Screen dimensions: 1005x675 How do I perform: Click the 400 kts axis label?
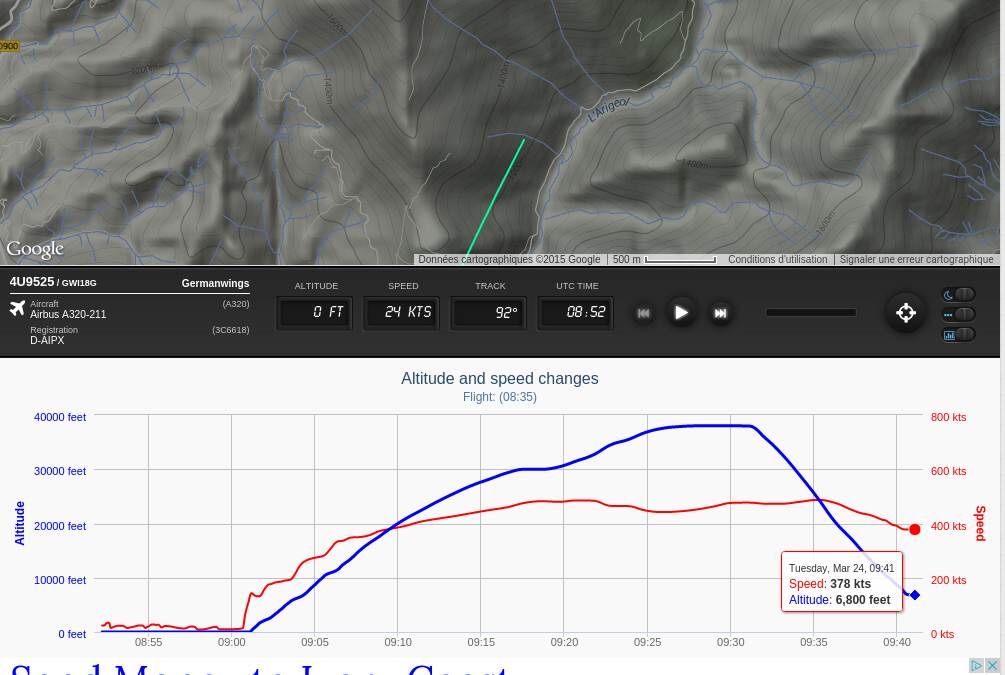click(x=948, y=526)
